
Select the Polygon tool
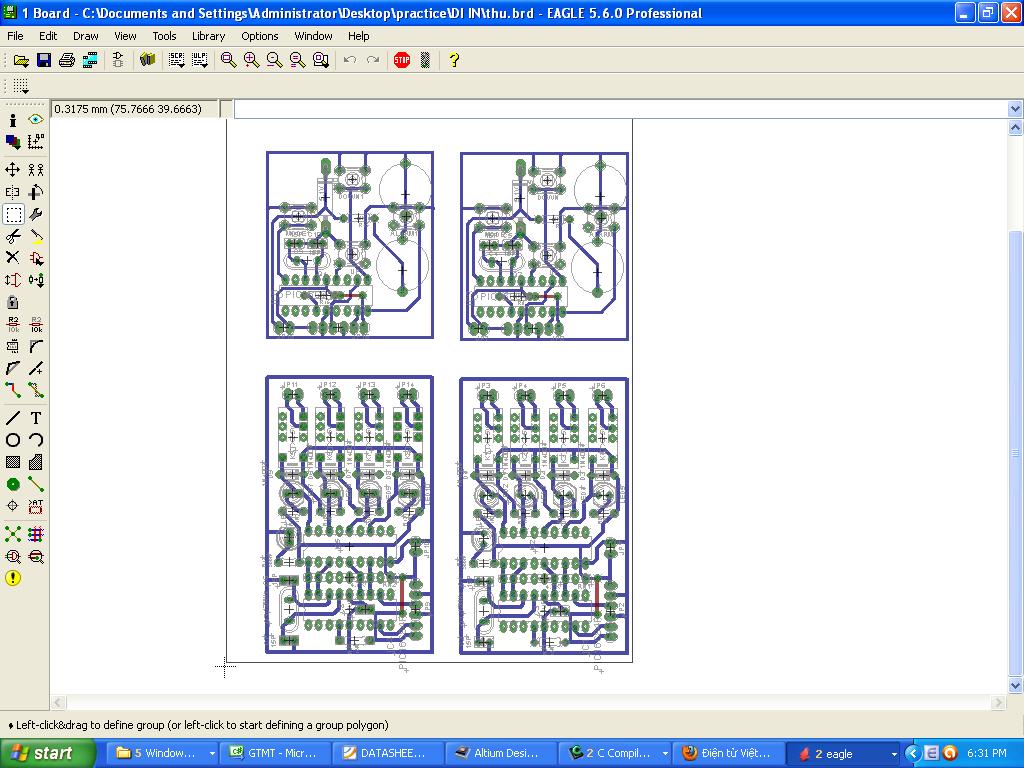pyautogui.click(x=36, y=462)
